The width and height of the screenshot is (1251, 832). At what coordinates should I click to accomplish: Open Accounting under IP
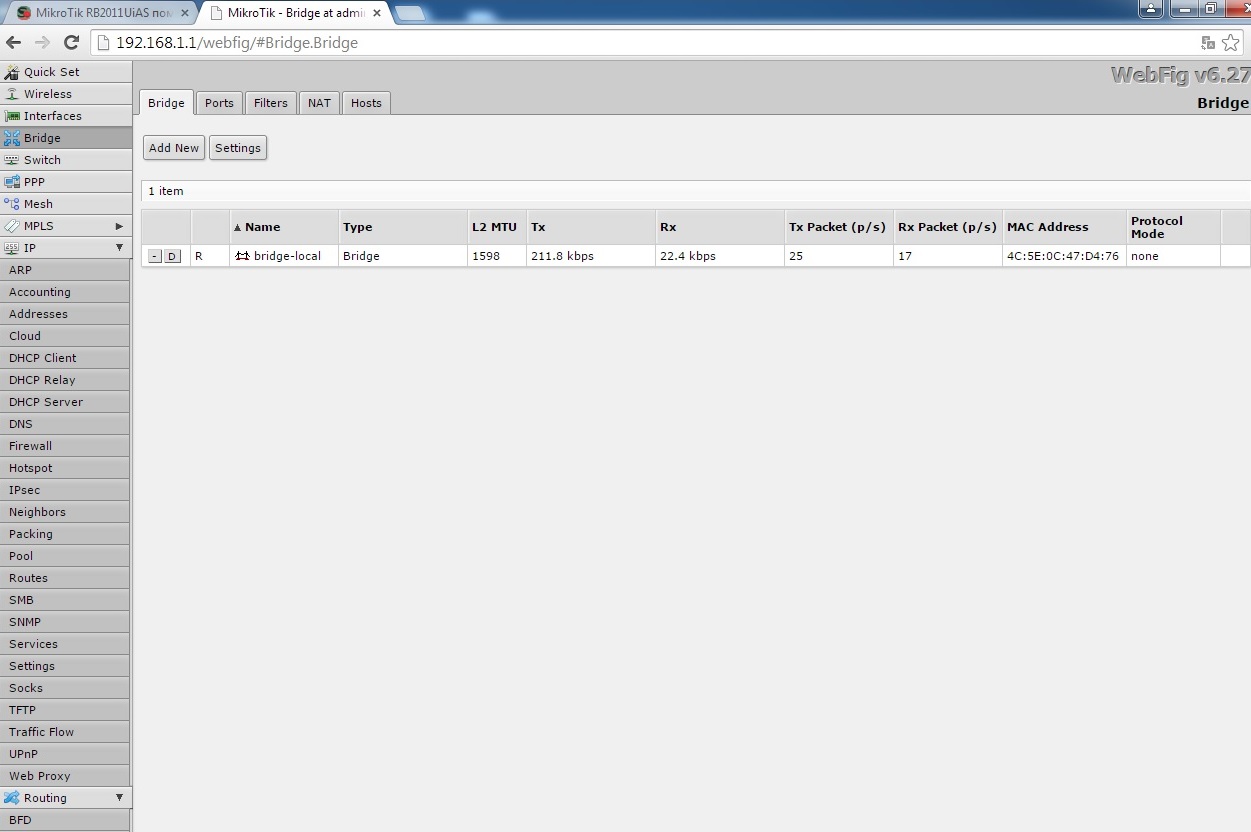point(65,292)
